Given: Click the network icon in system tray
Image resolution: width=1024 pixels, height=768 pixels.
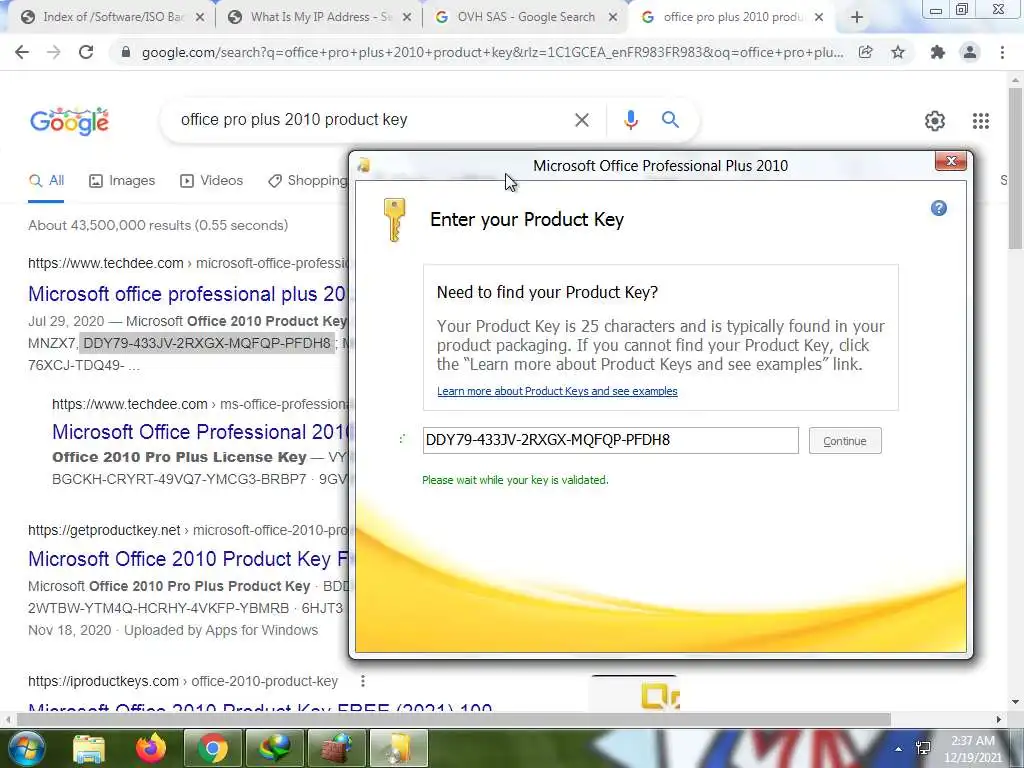Looking at the screenshot, I should coord(923,748).
